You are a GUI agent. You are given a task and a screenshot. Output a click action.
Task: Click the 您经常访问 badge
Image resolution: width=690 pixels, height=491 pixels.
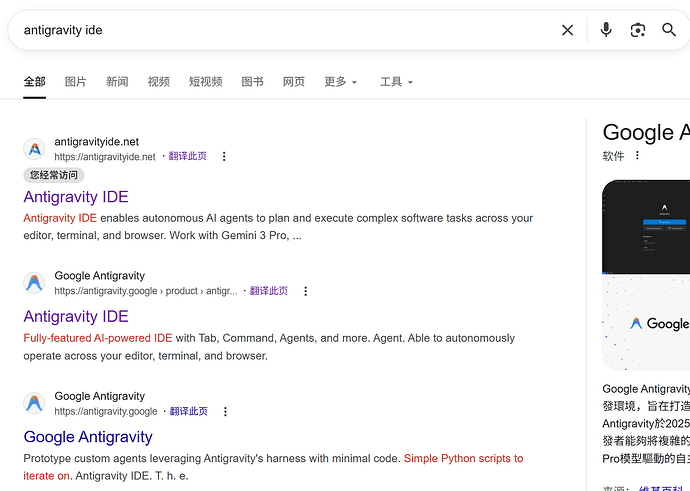54,175
